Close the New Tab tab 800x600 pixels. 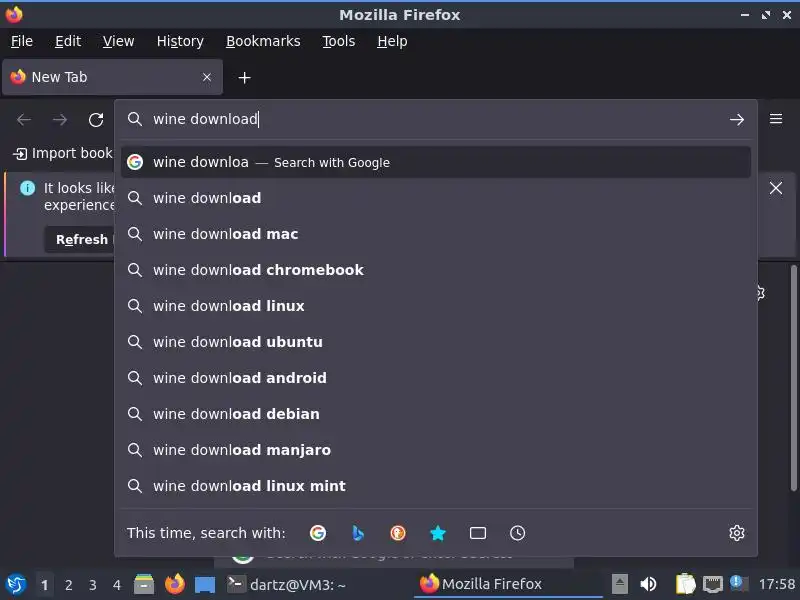[x=207, y=77]
